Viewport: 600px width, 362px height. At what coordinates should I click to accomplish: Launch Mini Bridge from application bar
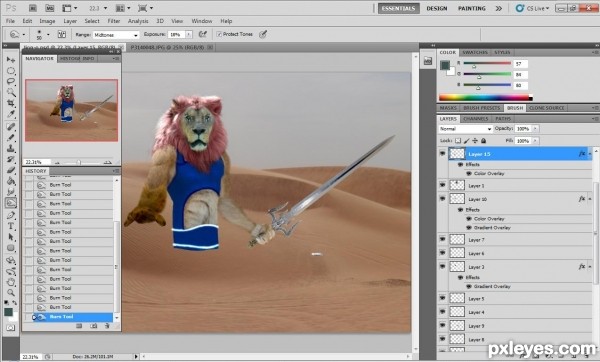click(x=49, y=8)
